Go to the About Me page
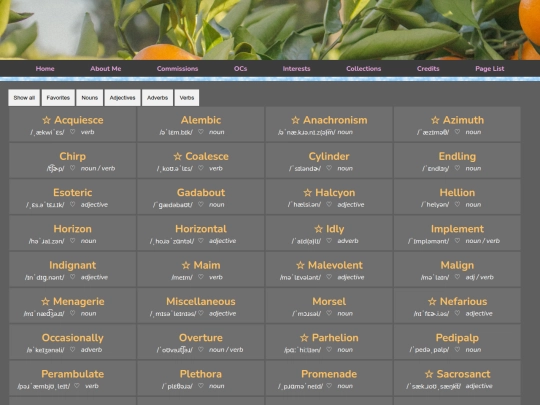The width and height of the screenshot is (540, 405). point(106,69)
